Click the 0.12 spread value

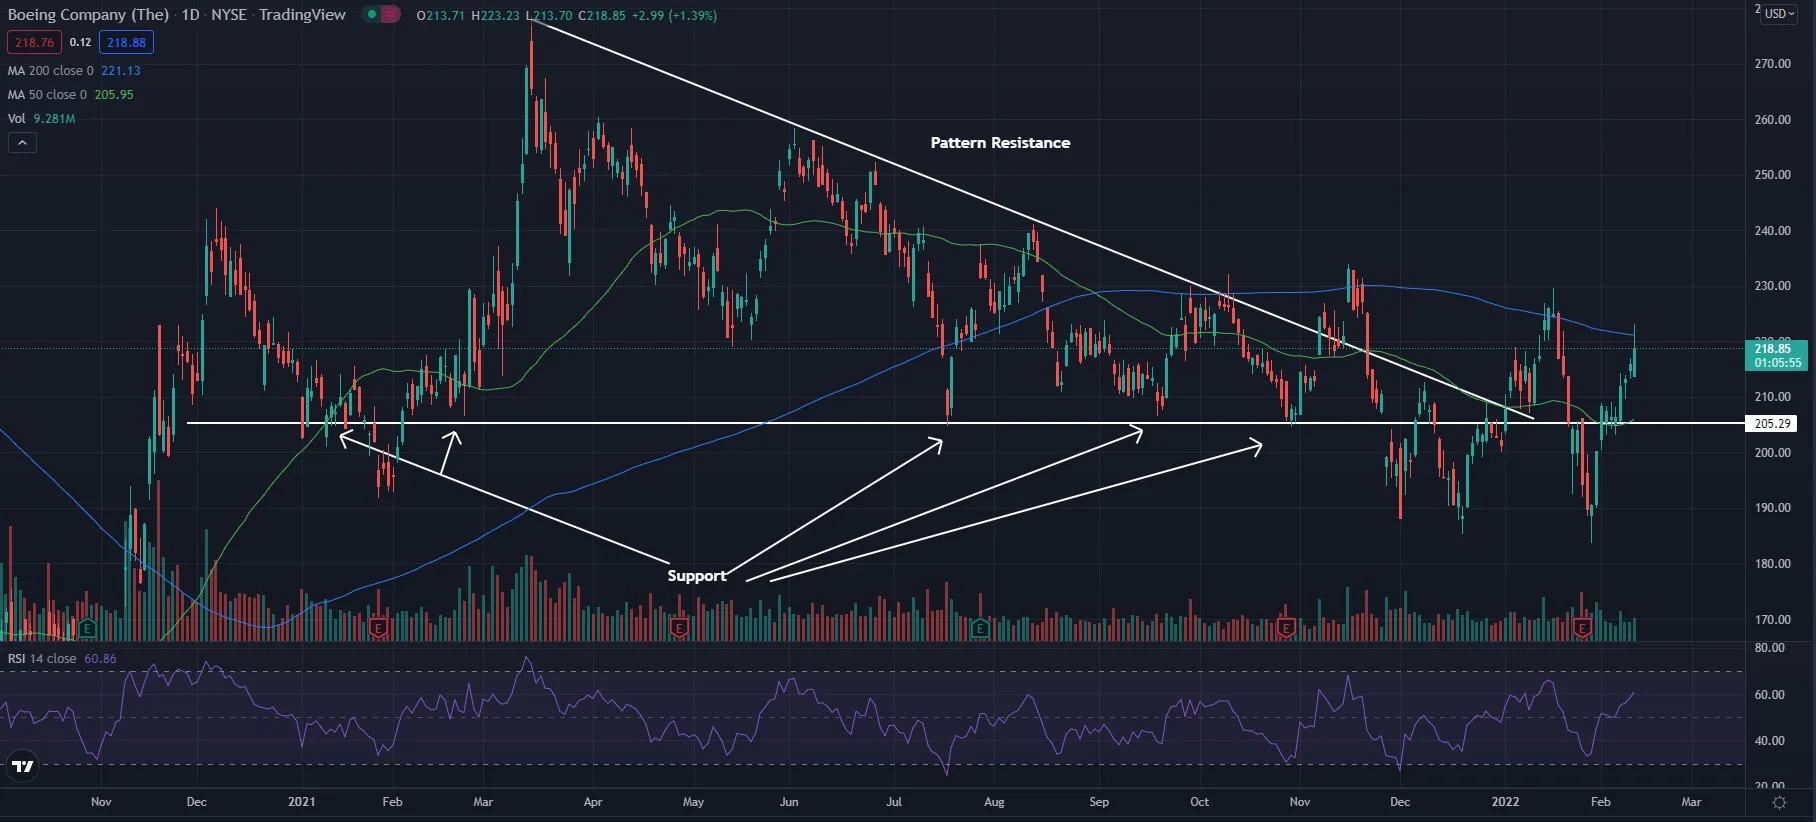(x=80, y=42)
